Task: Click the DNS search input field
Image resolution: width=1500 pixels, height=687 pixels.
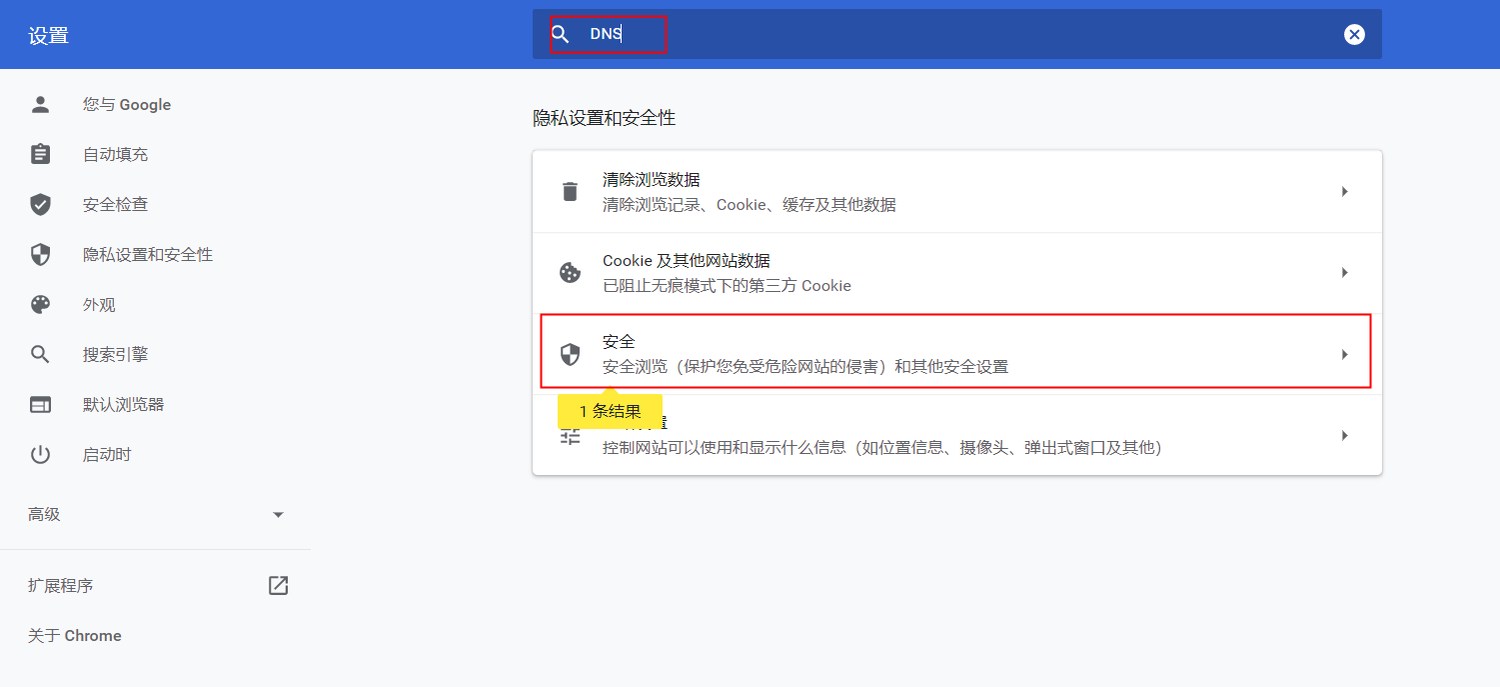Action: [x=900, y=35]
